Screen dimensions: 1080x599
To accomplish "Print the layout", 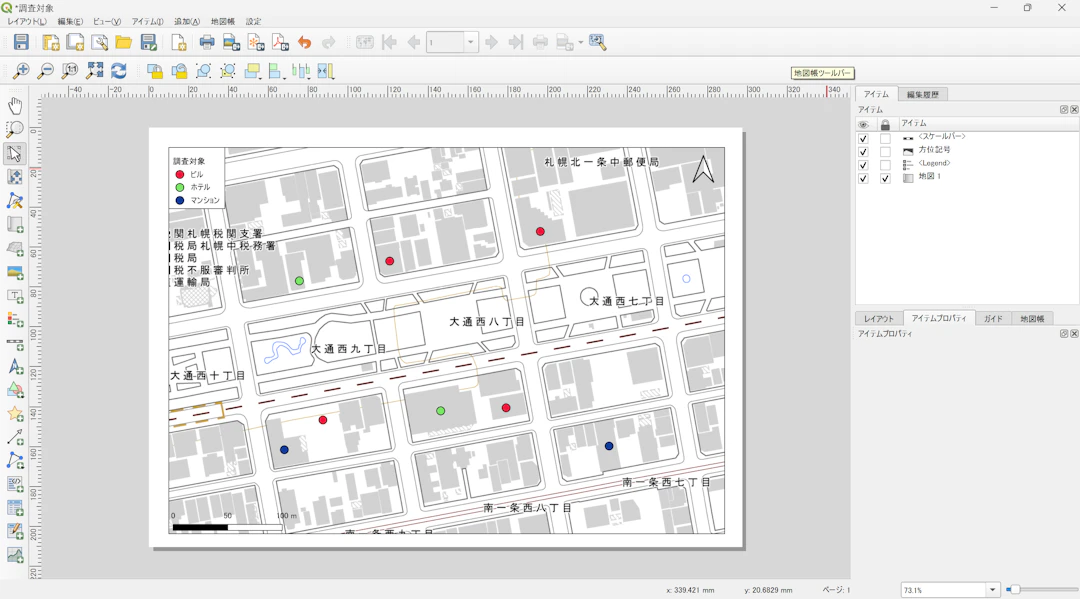I will point(207,42).
